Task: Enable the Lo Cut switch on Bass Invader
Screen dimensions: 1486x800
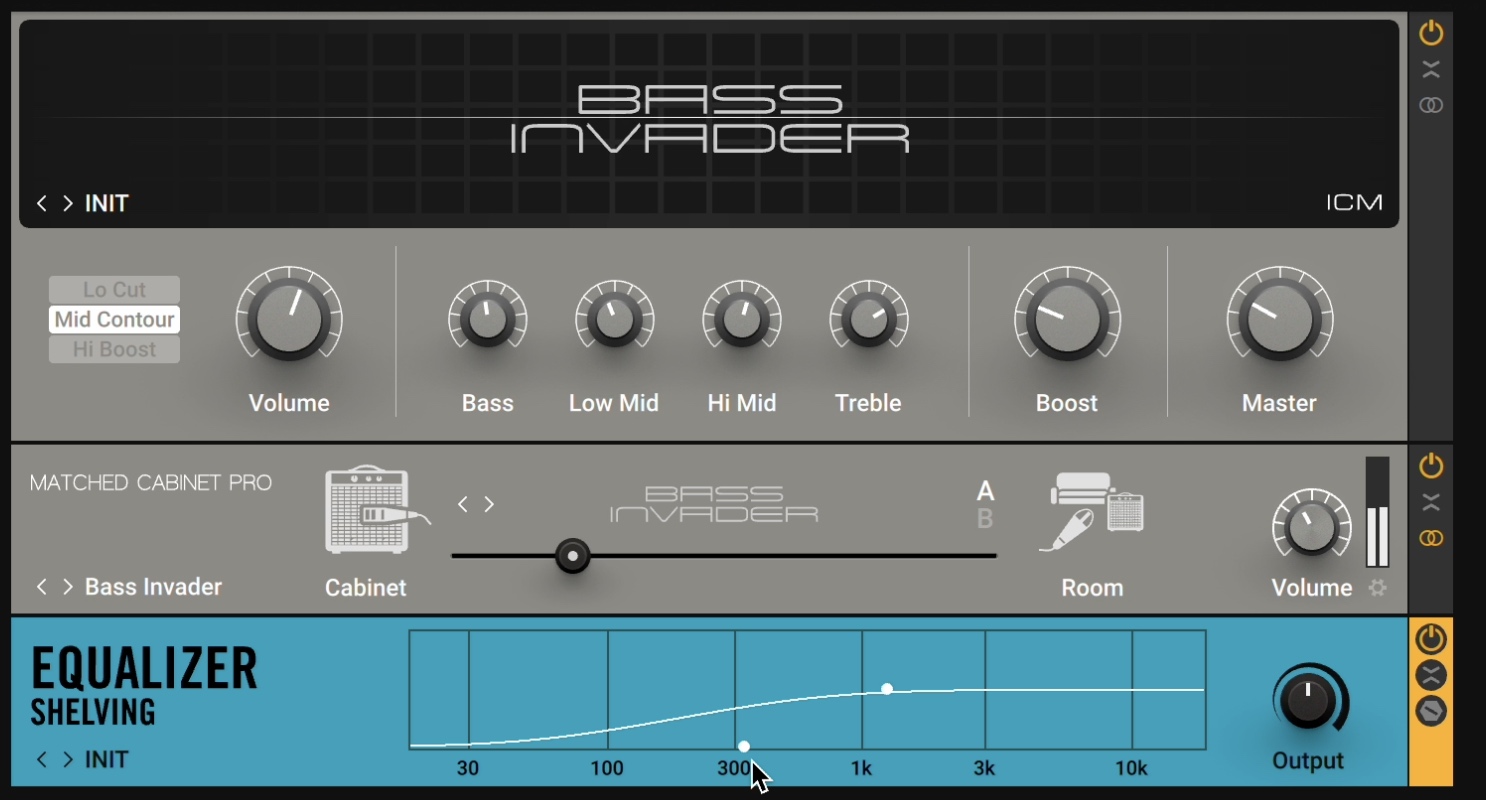Action: tap(113, 289)
